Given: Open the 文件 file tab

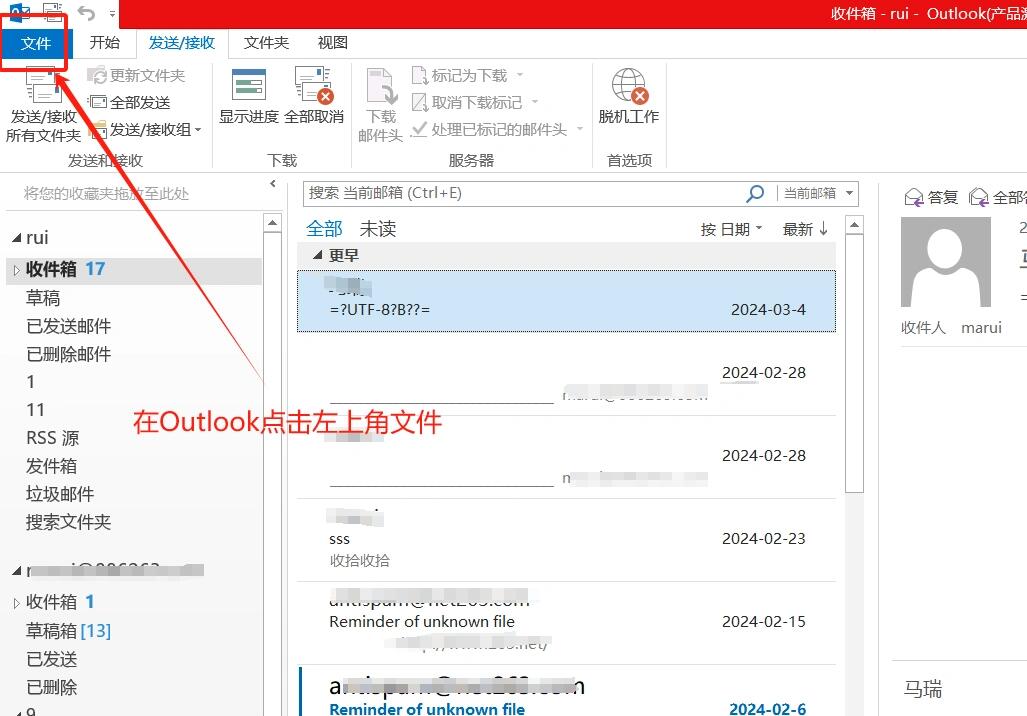Looking at the screenshot, I should pyautogui.click(x=36, y=43).
